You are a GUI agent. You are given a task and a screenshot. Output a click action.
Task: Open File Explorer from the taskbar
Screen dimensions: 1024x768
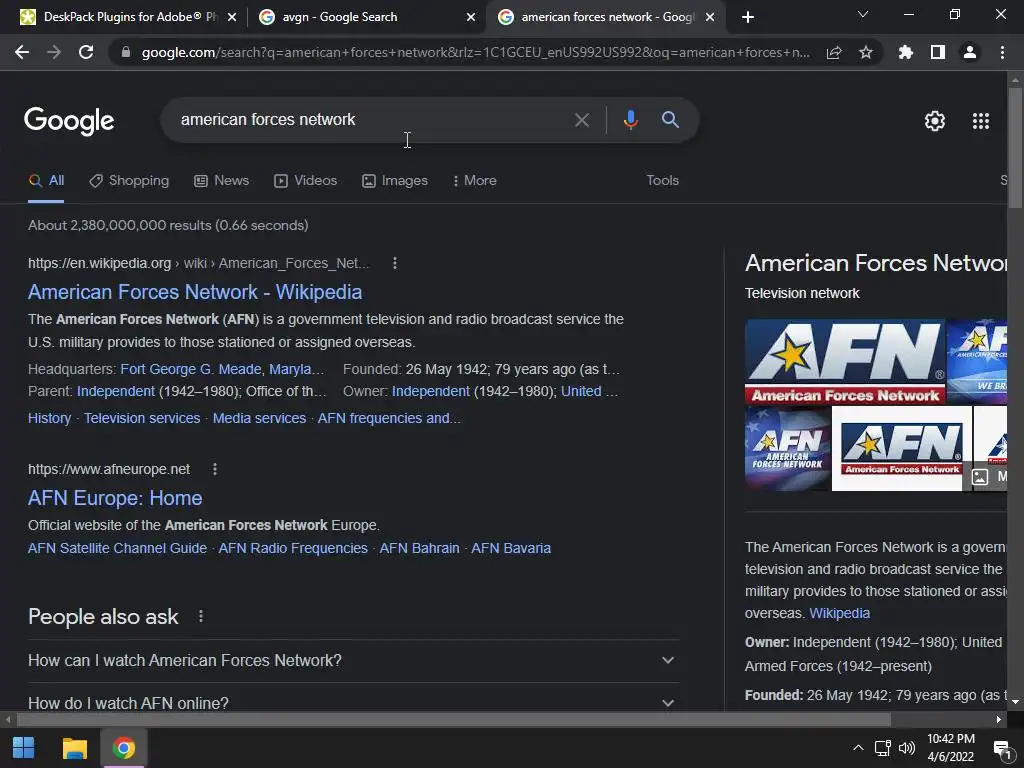(x=74, y=748)
